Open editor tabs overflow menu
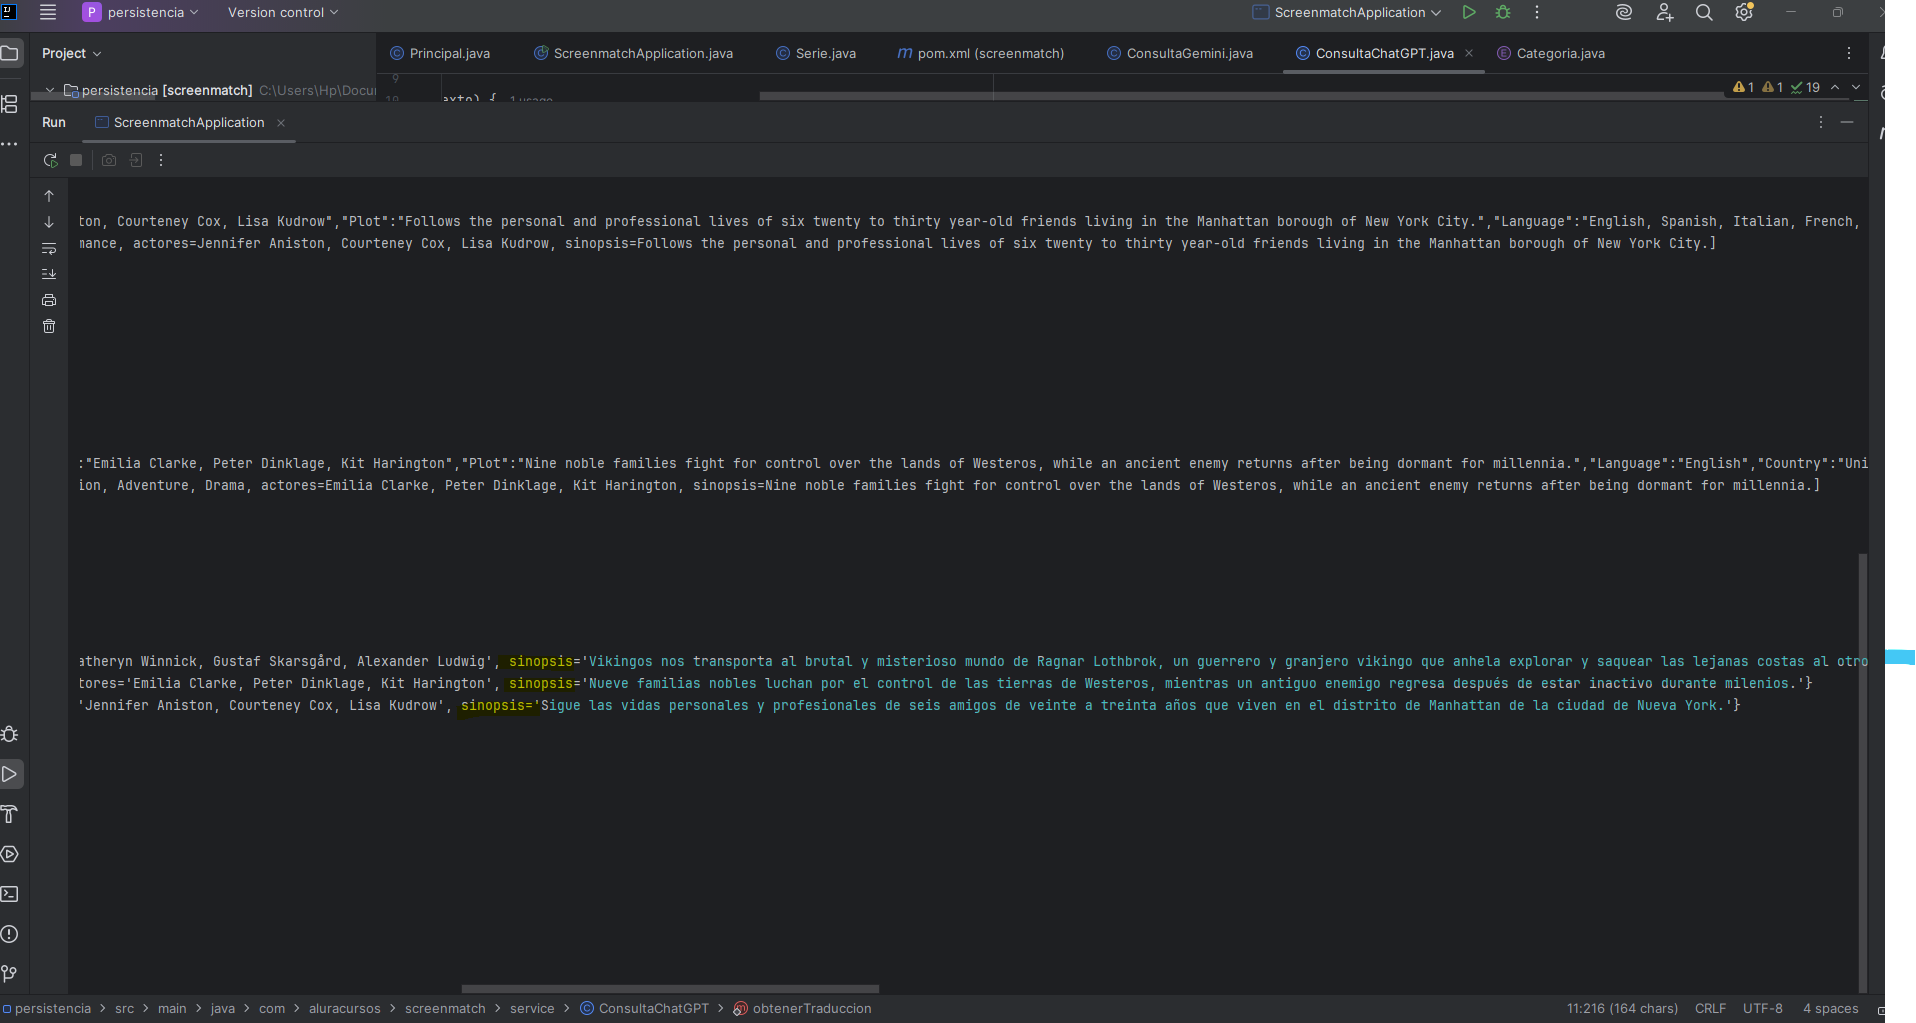 point(1848,54)
